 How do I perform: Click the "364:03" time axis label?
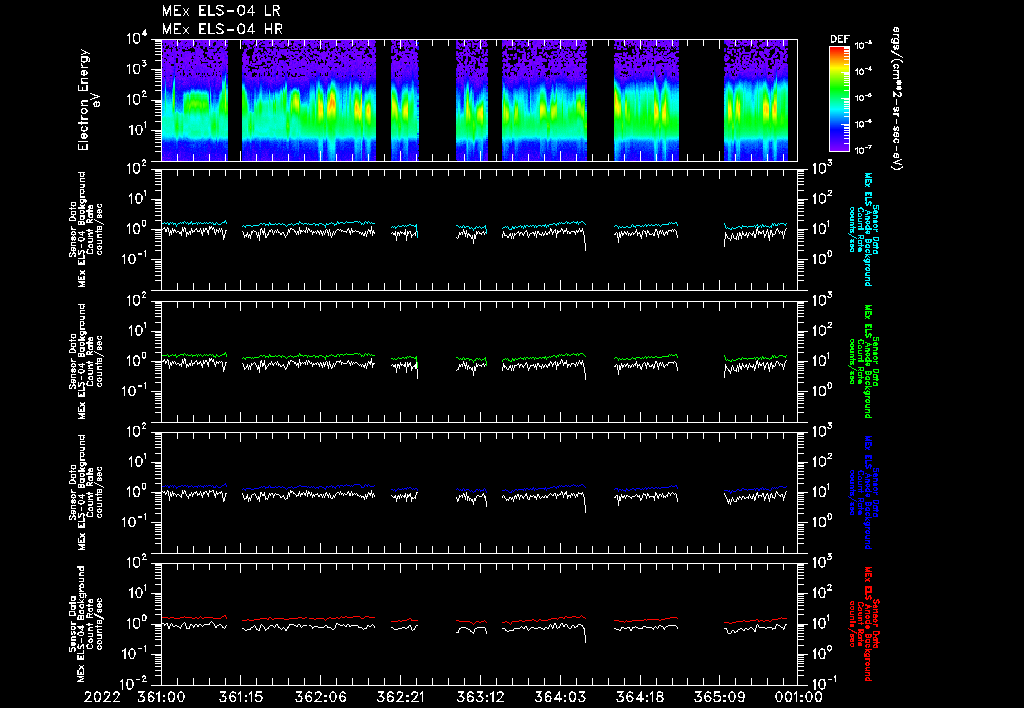(x=560, y=698)
